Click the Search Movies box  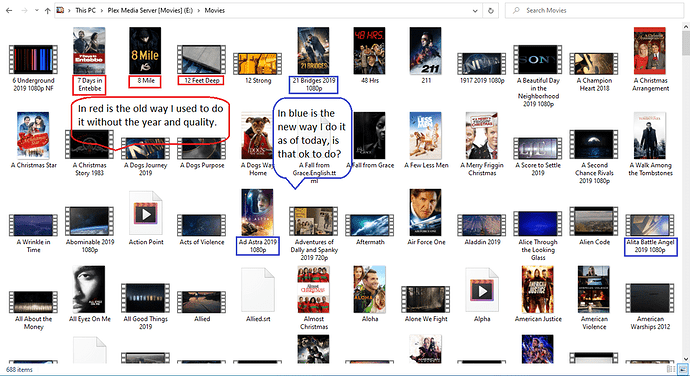(x=595, y=11)
